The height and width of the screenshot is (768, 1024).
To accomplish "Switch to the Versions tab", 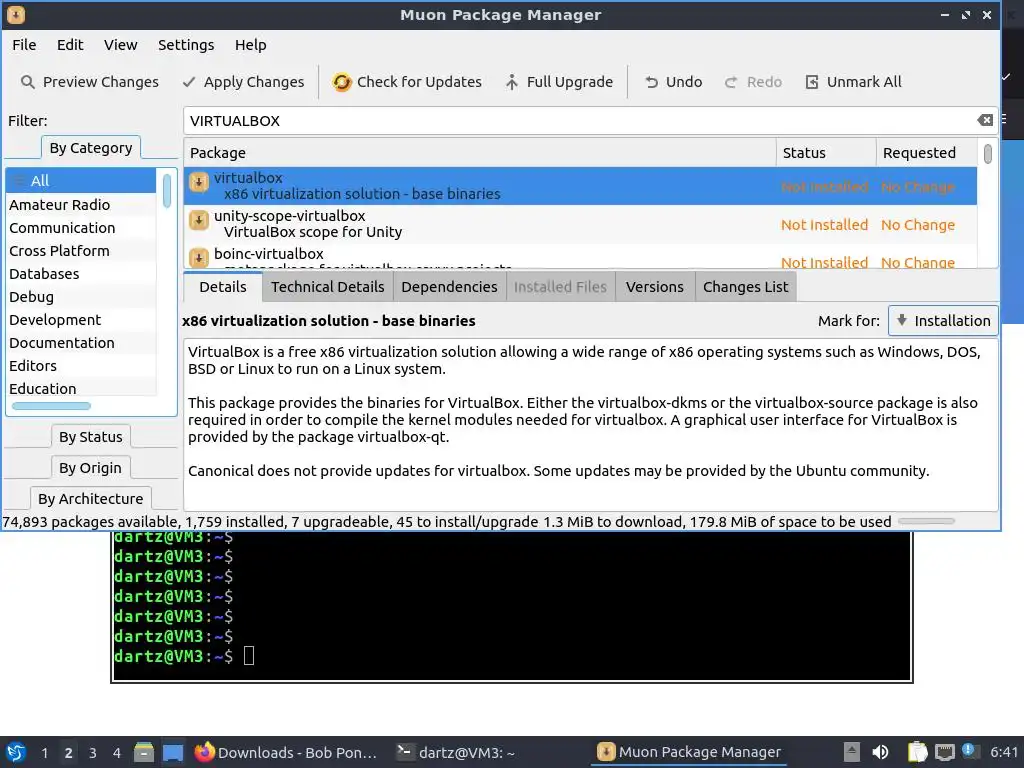I will click(654, 287).
